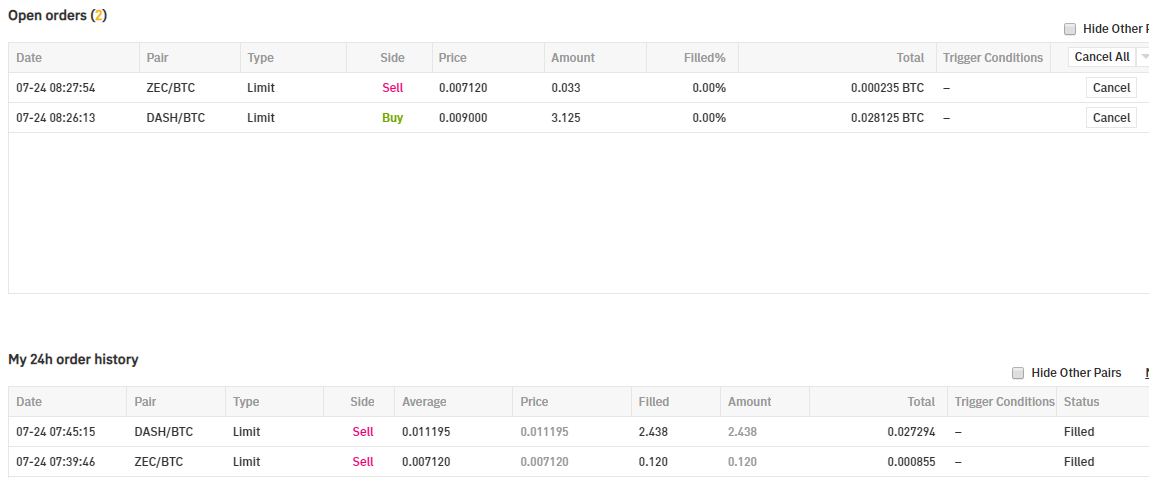Screen dimensions: 1149x478
Task: Select ZEC/BTC pair in the 24h order history
Action: pos(158,462)
